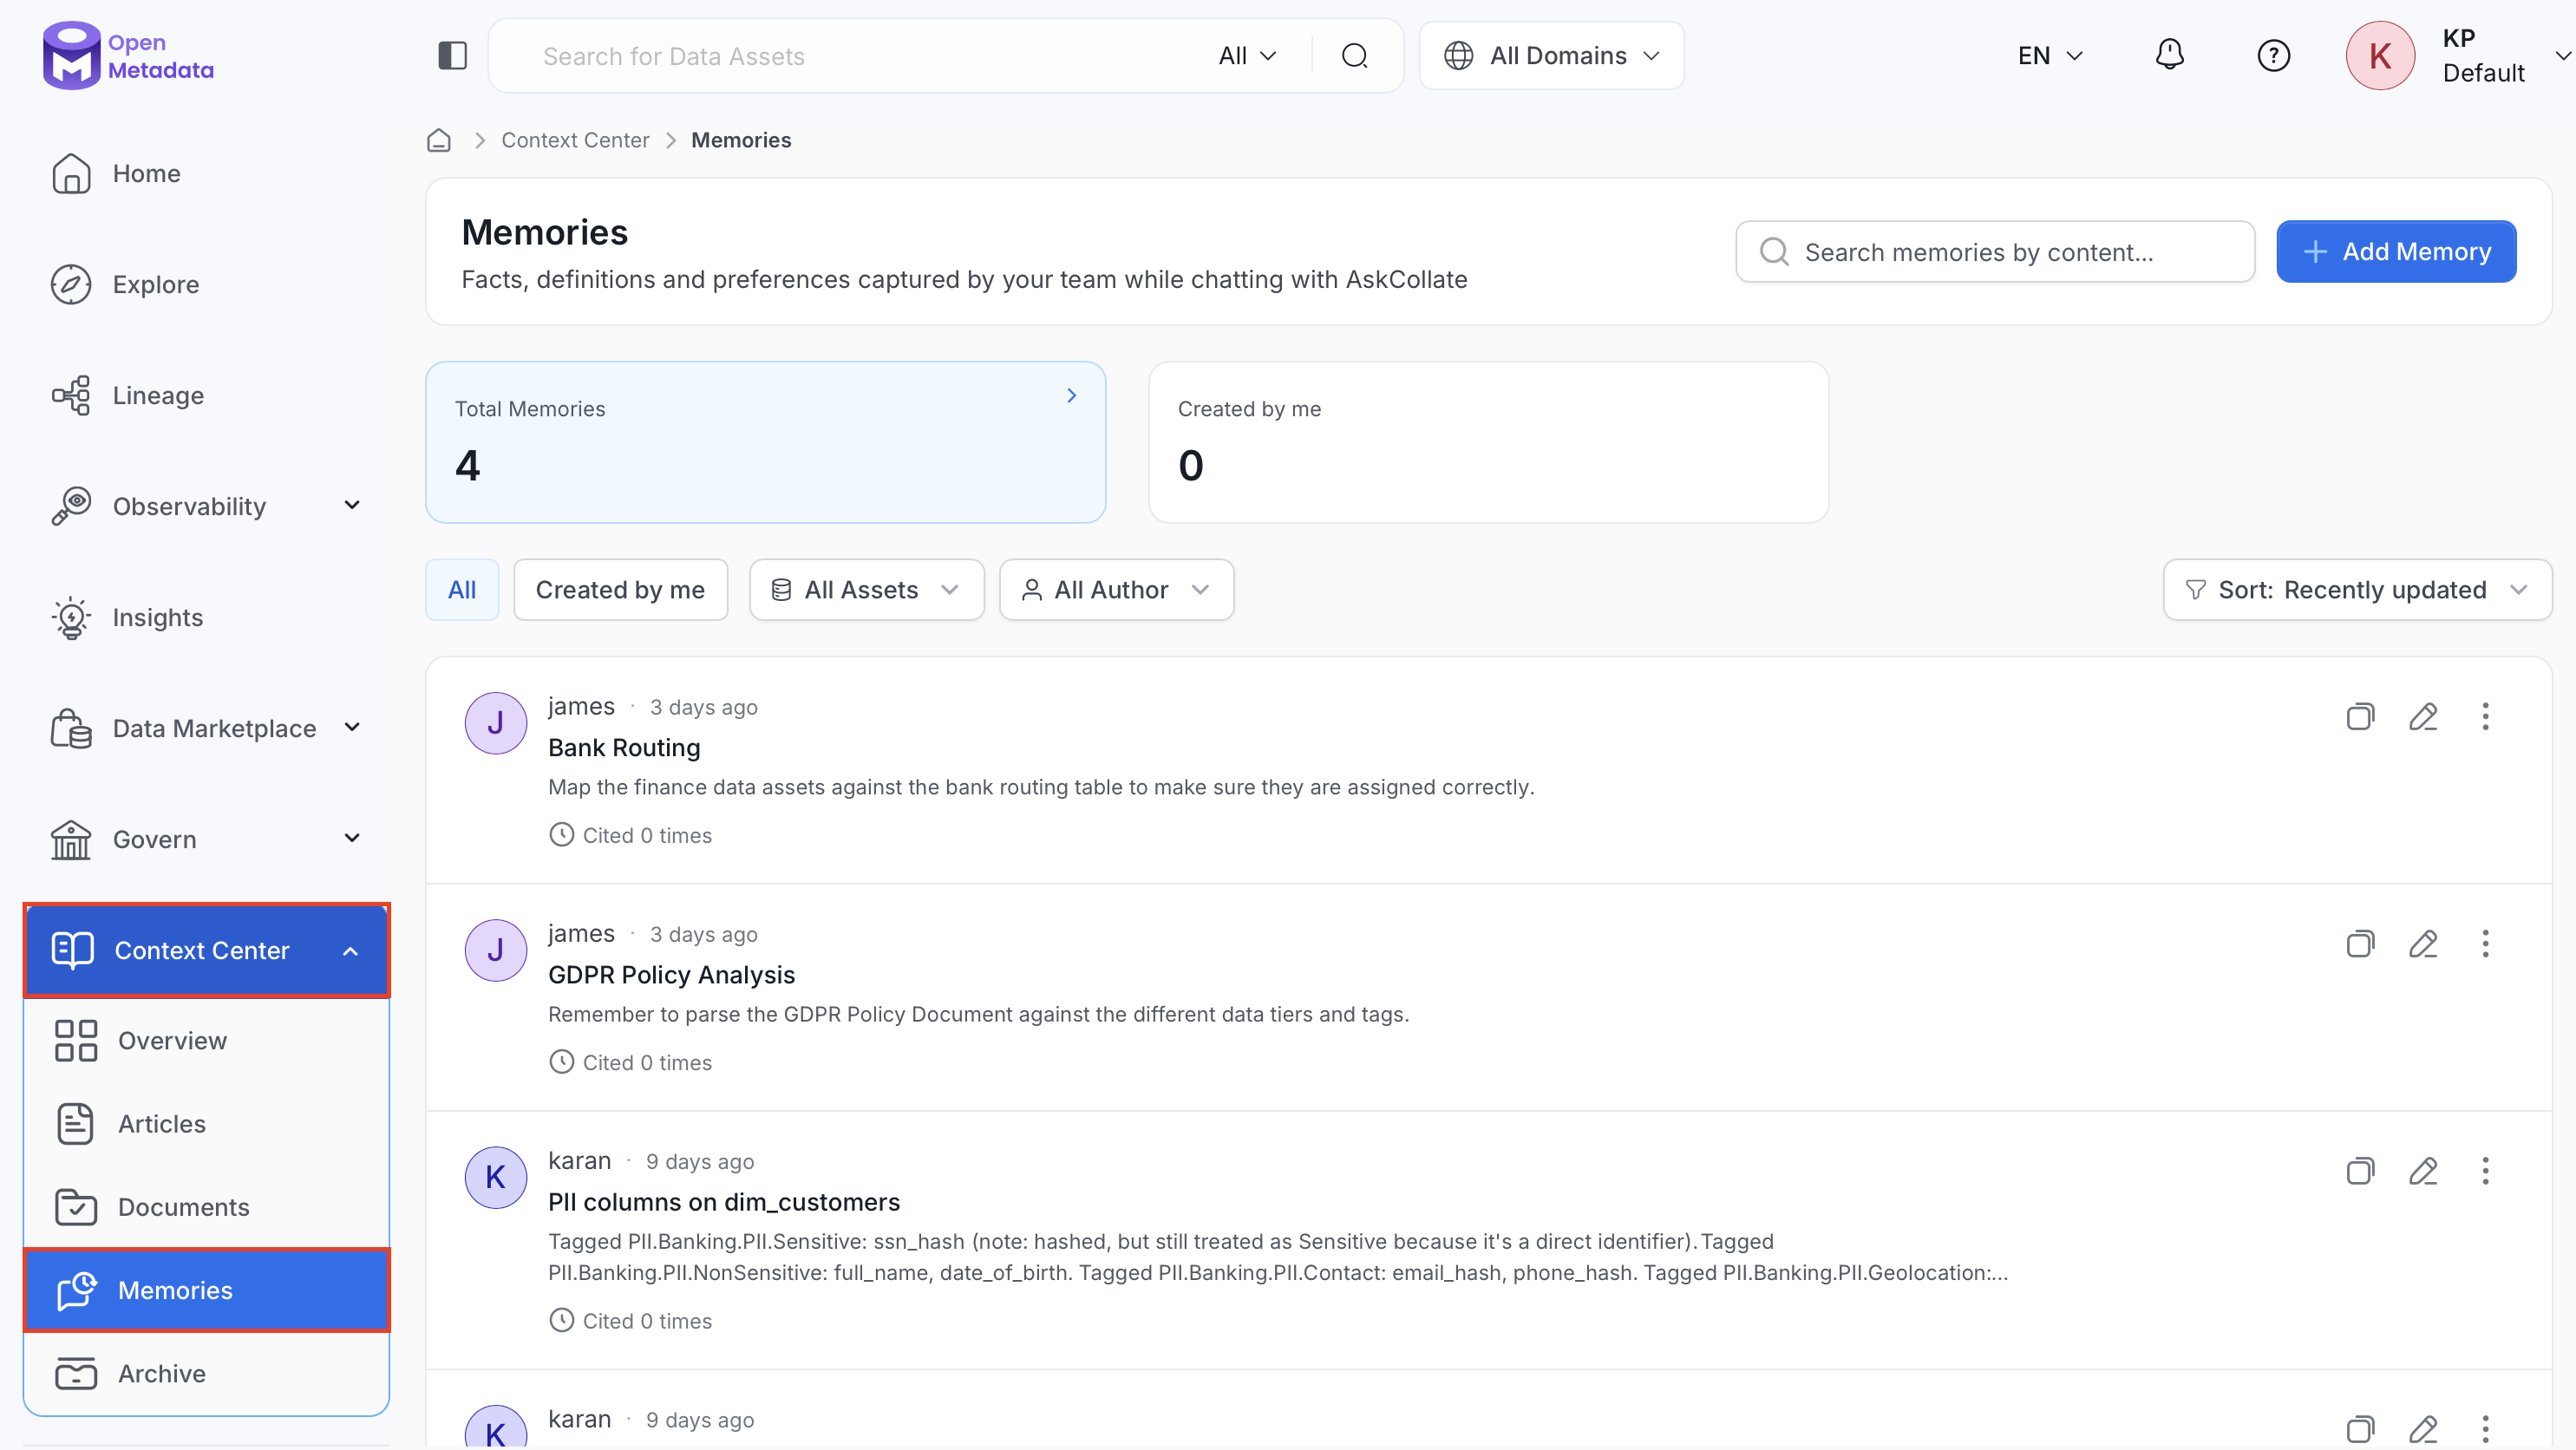
Task: Open the Bank Routing memory title
Action: click(x=624, y=748)
